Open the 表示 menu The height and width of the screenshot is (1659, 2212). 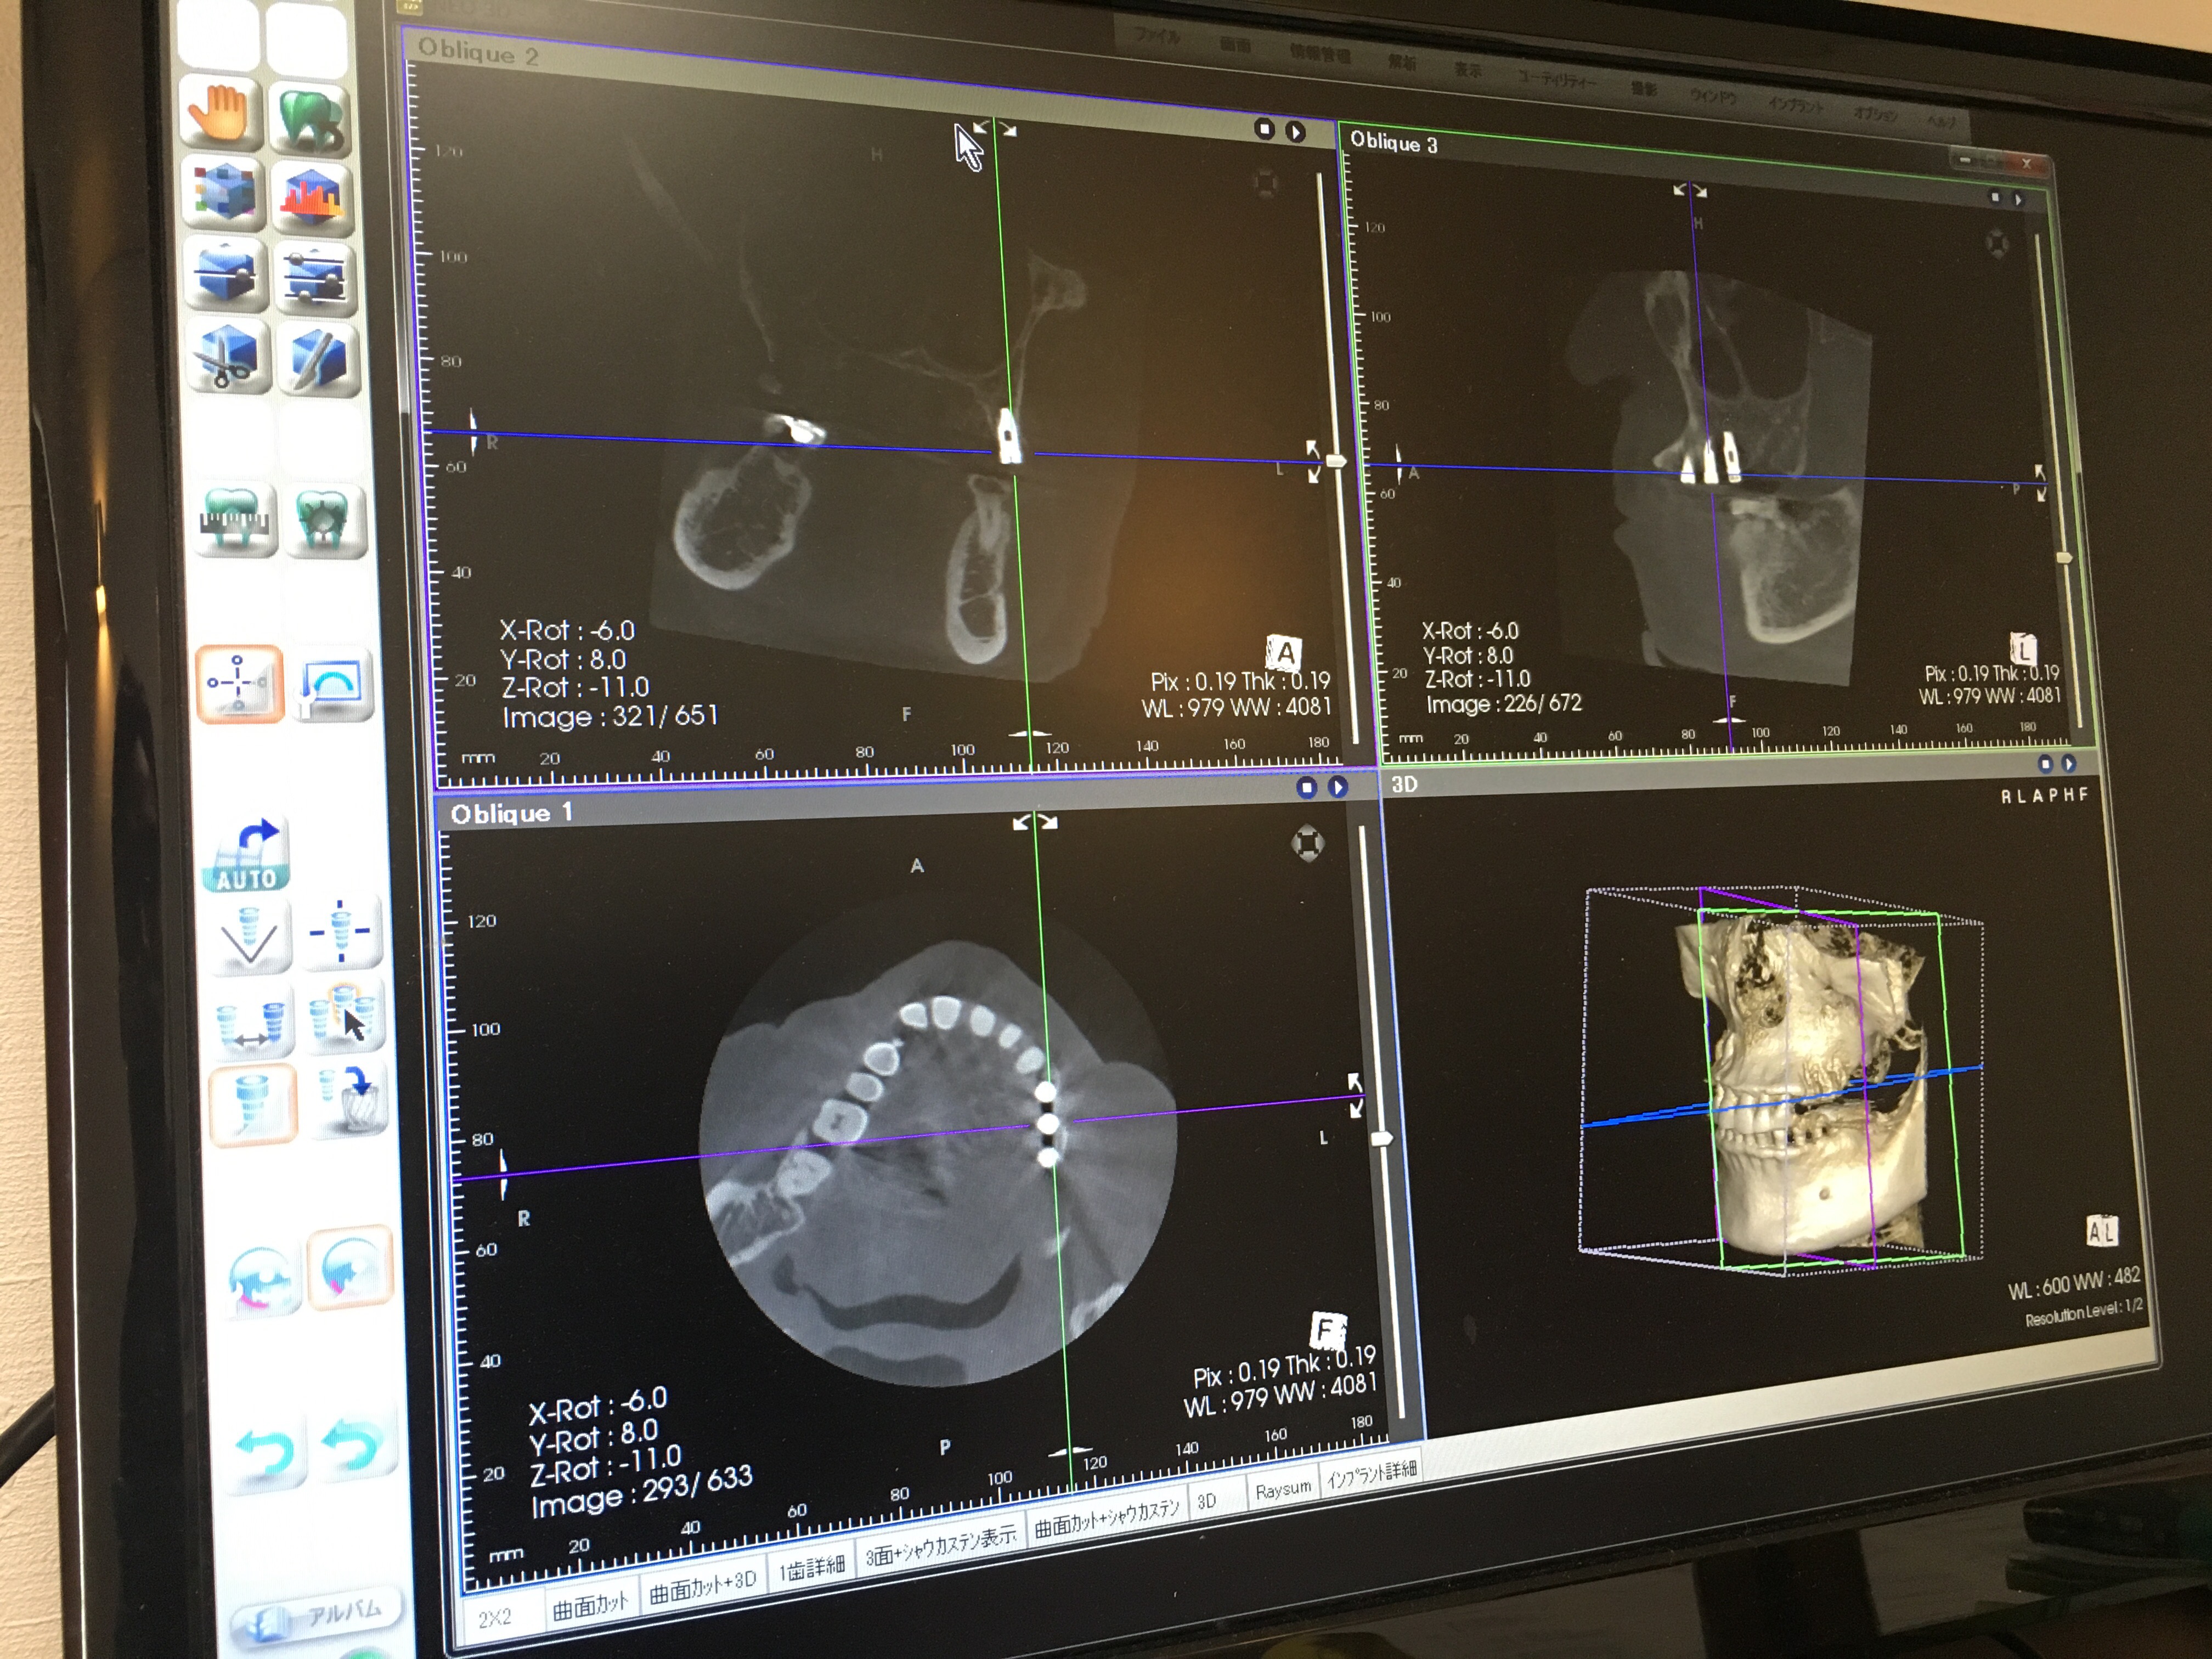pos(1467,69)
